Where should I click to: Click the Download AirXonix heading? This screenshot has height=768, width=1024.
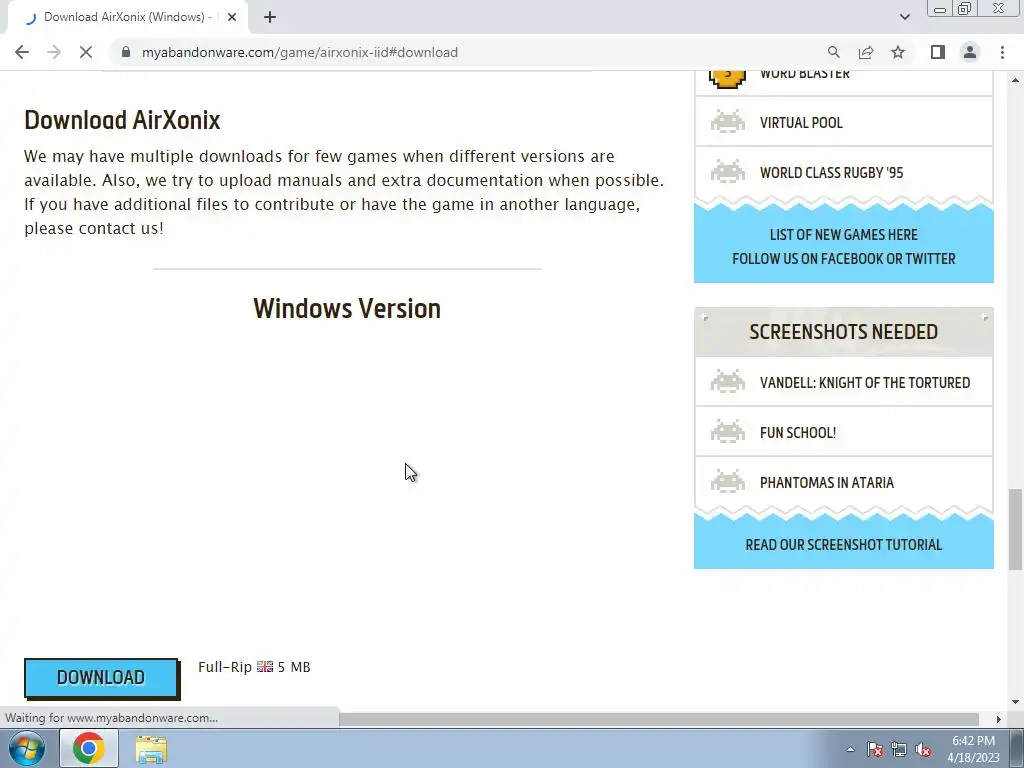(x=122, y=120)
